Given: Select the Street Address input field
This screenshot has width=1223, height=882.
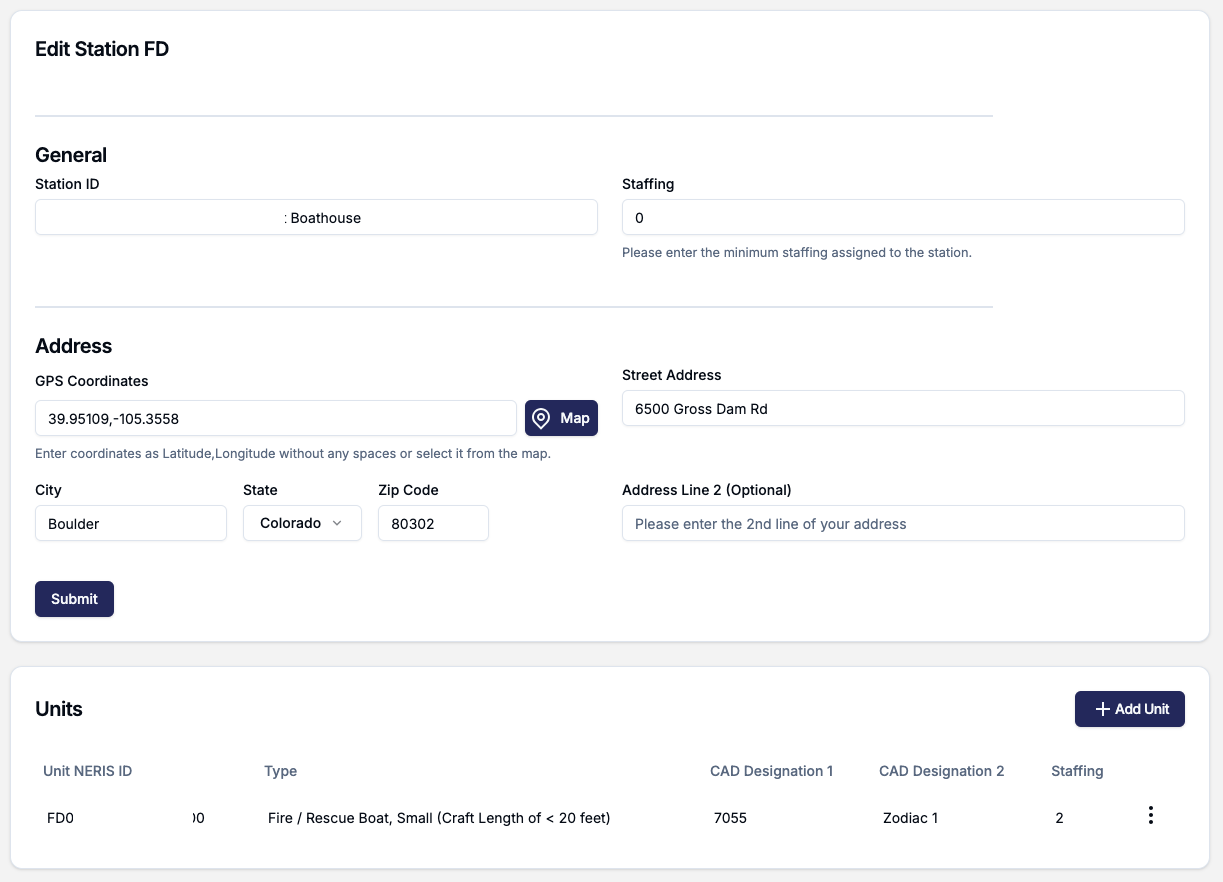Looking at the screenshot, I should pos(902,408).
